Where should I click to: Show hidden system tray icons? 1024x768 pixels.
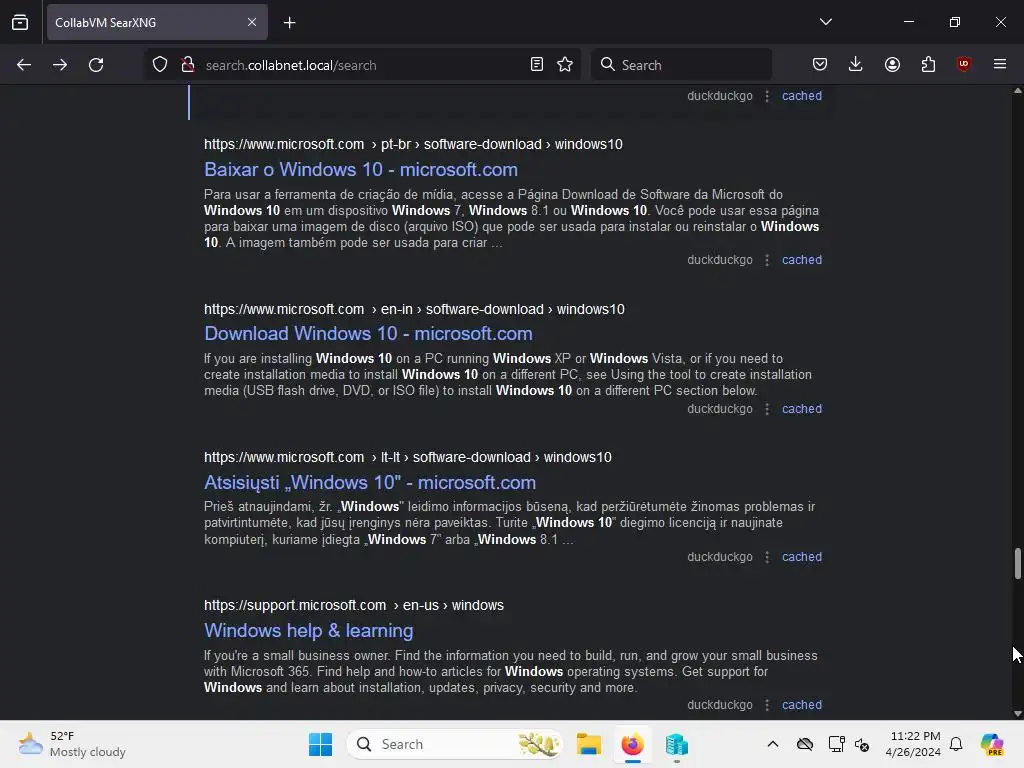(773, 744)
